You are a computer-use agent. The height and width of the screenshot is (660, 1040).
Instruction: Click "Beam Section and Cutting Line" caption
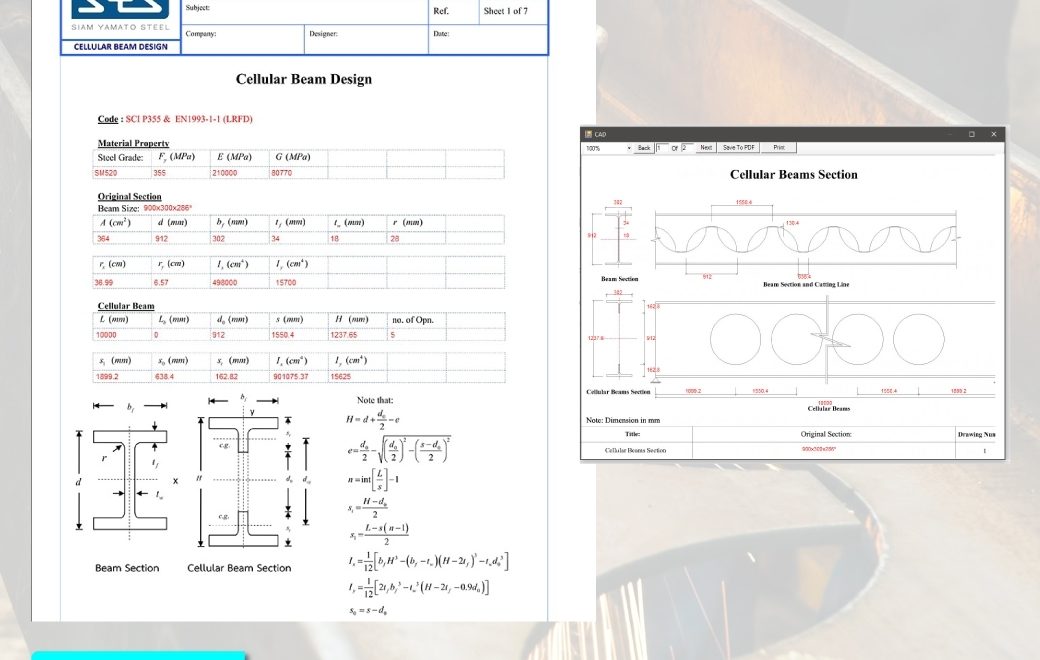coord(806,285)
